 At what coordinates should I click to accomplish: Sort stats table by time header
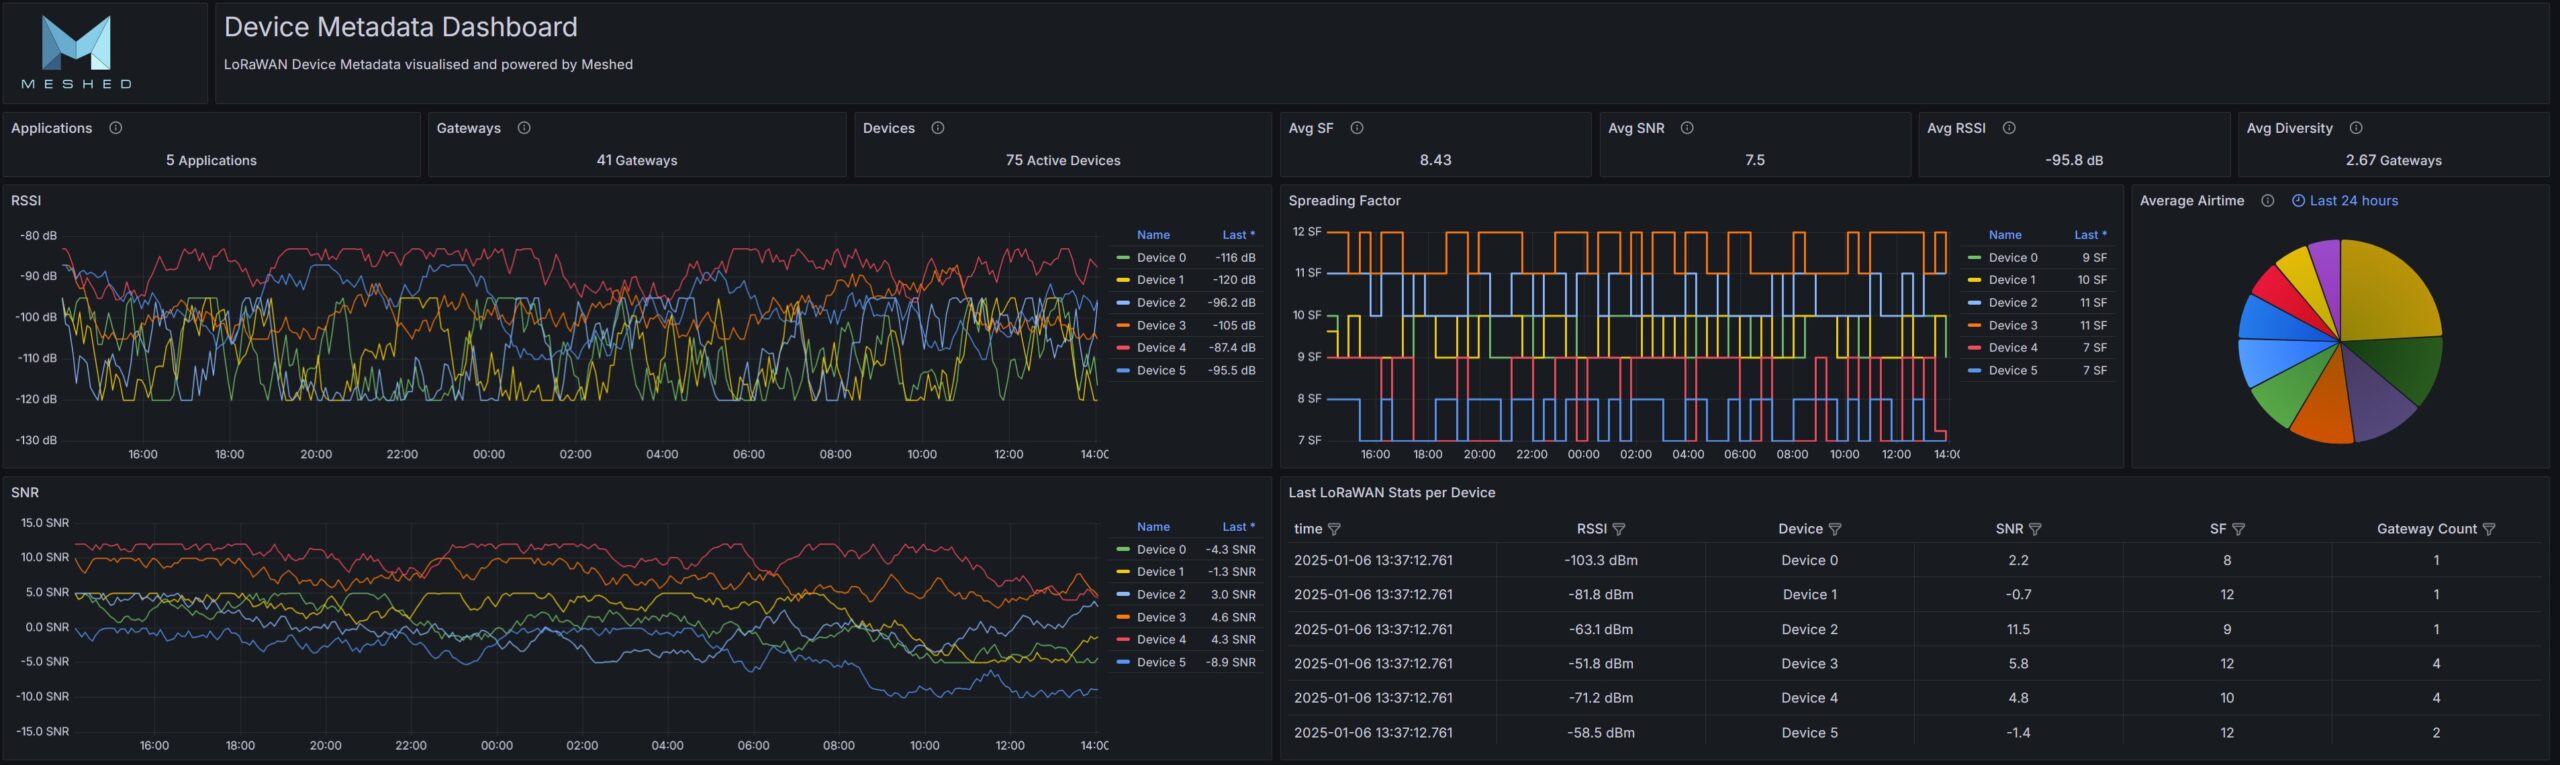pyautogui.click(x=1308, y=529)
